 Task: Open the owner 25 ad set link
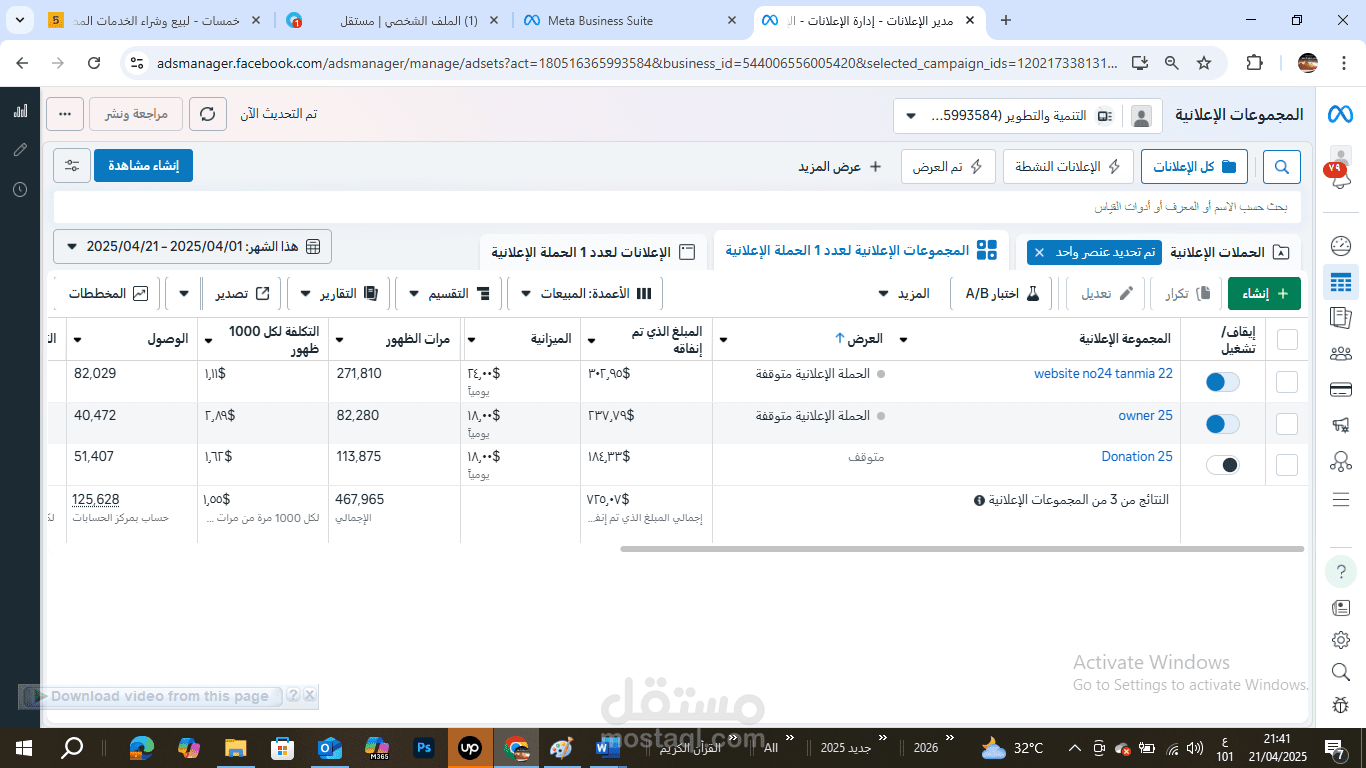(x=1145, y=416)
